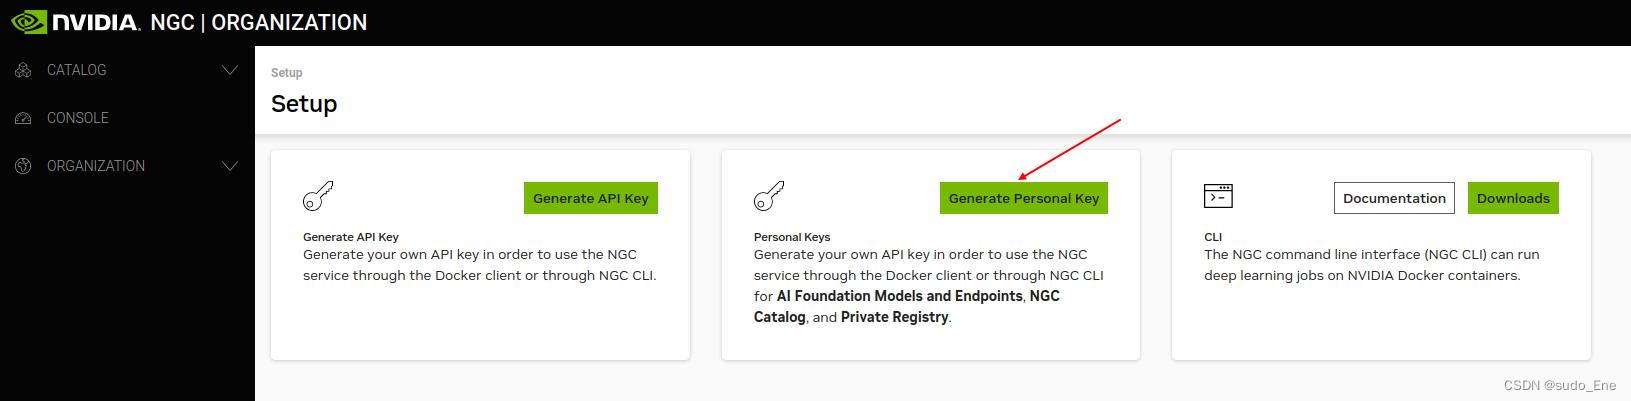This screenshot has width=1631, height=401.
Task: Click the Catalog cubes icon in sidebar
Action: click(24, 70)
